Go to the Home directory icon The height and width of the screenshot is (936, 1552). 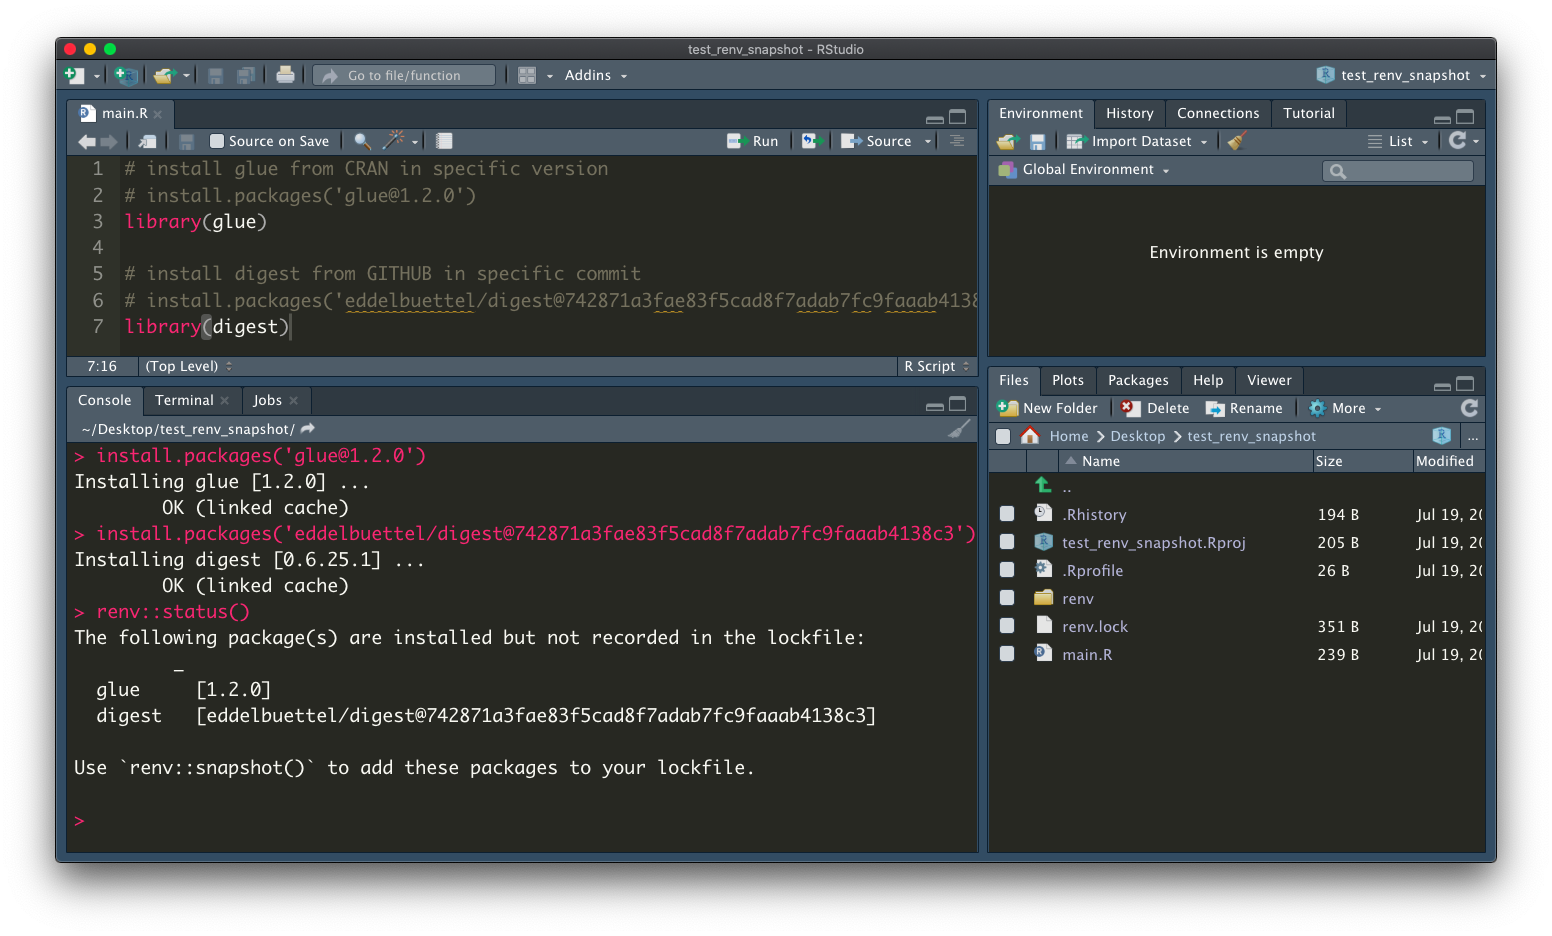click(1030, 436)
